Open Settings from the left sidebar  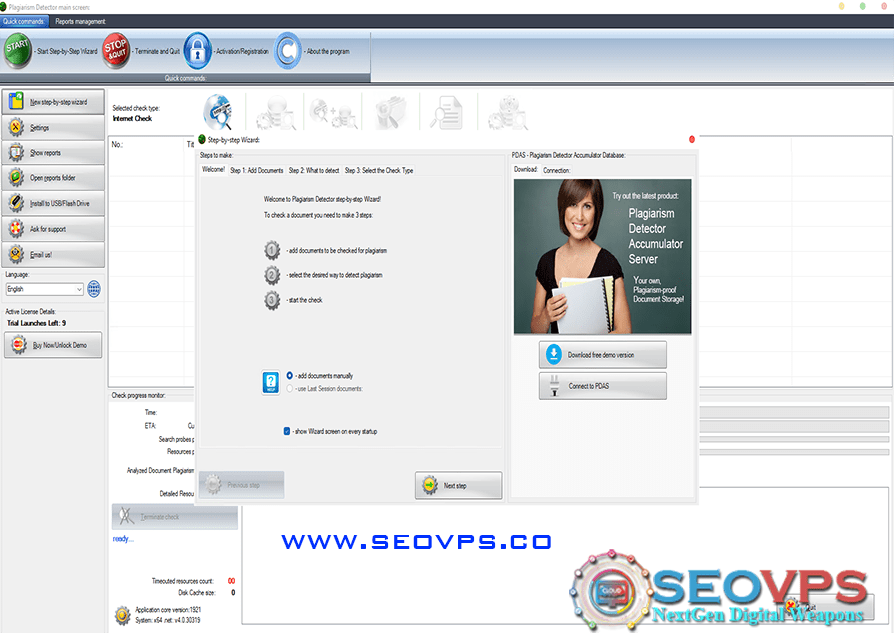pyautogui.click(x=53, y=128)
